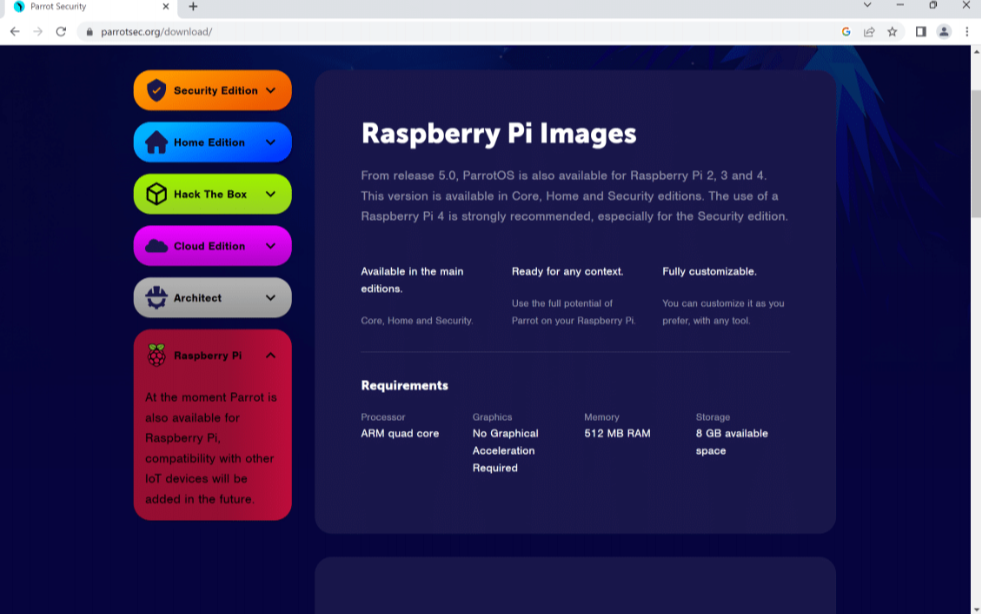Reload the parrotsec download page
Screen dimensions: 981x614
click(x=61, y=31)
